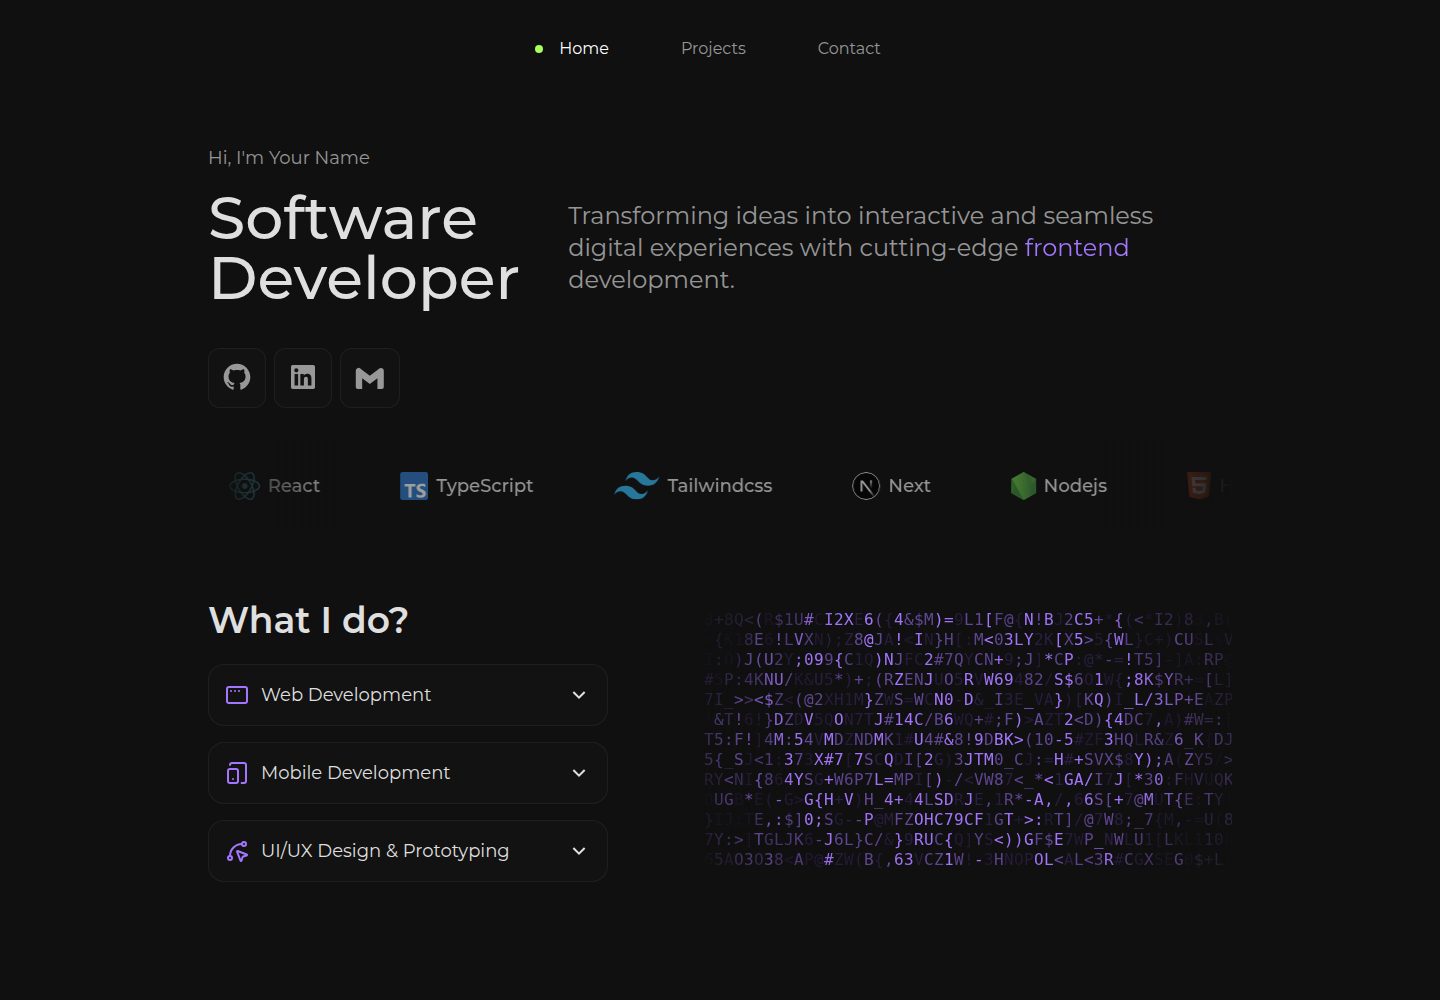Click the Tailwindcss text label

pos(720,486)
